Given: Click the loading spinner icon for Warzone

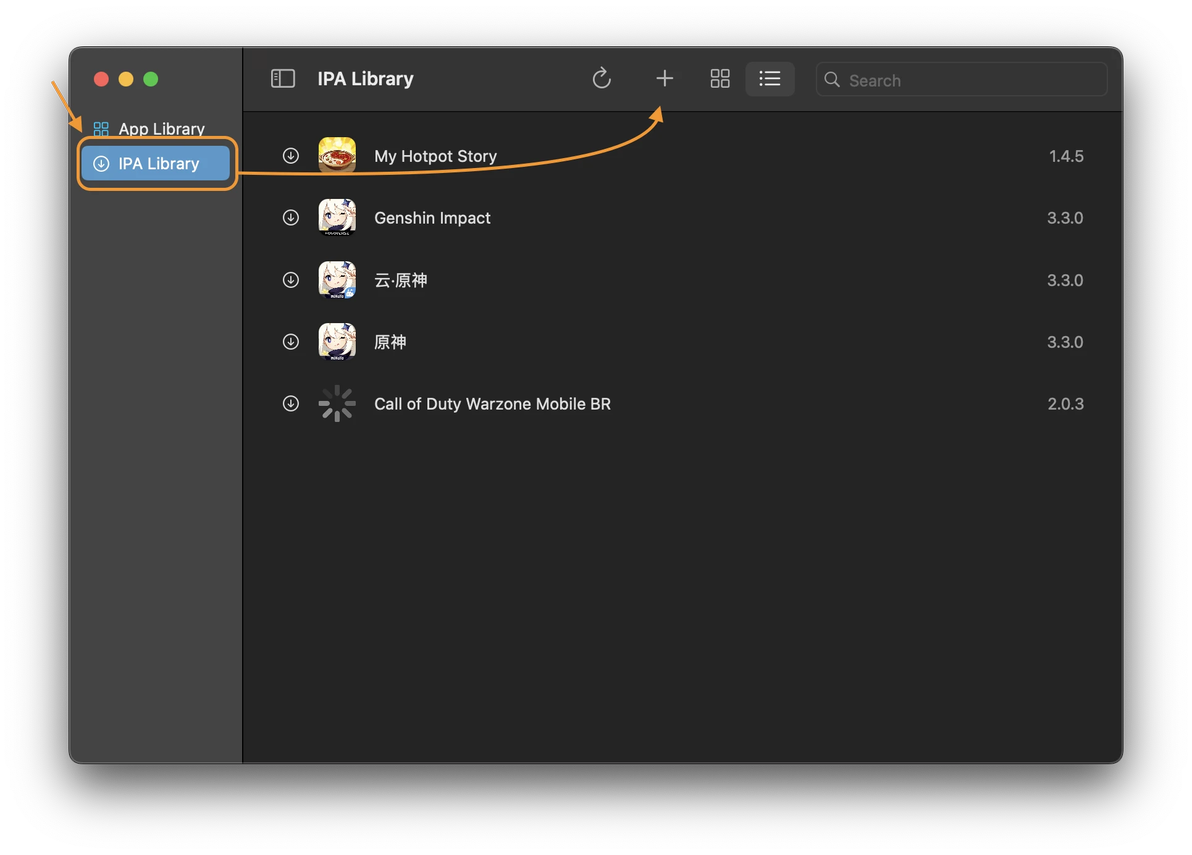Looking at the screenshot, I should [x=337, y=404].
